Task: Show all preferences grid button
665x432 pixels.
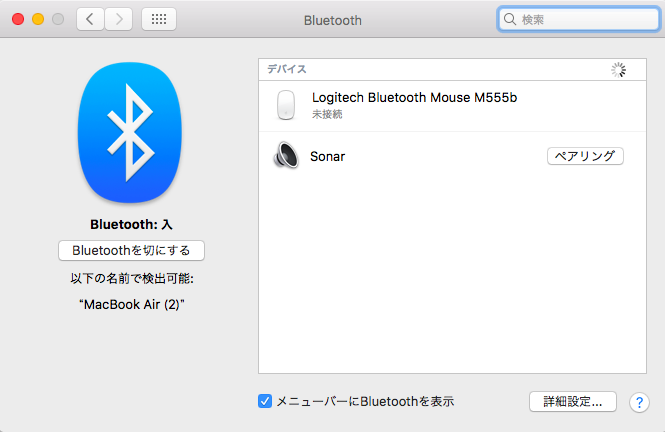Action: pos(159,19)
